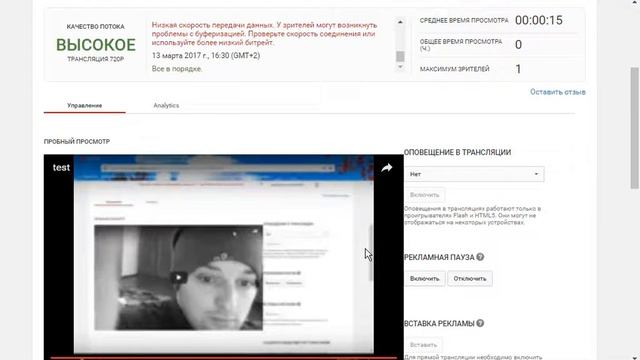Click the ПРОБНЫЙ ПРОСМОТР heading
Image resolution: width=640 pixels, height=360 pixels.
point(77,141)
